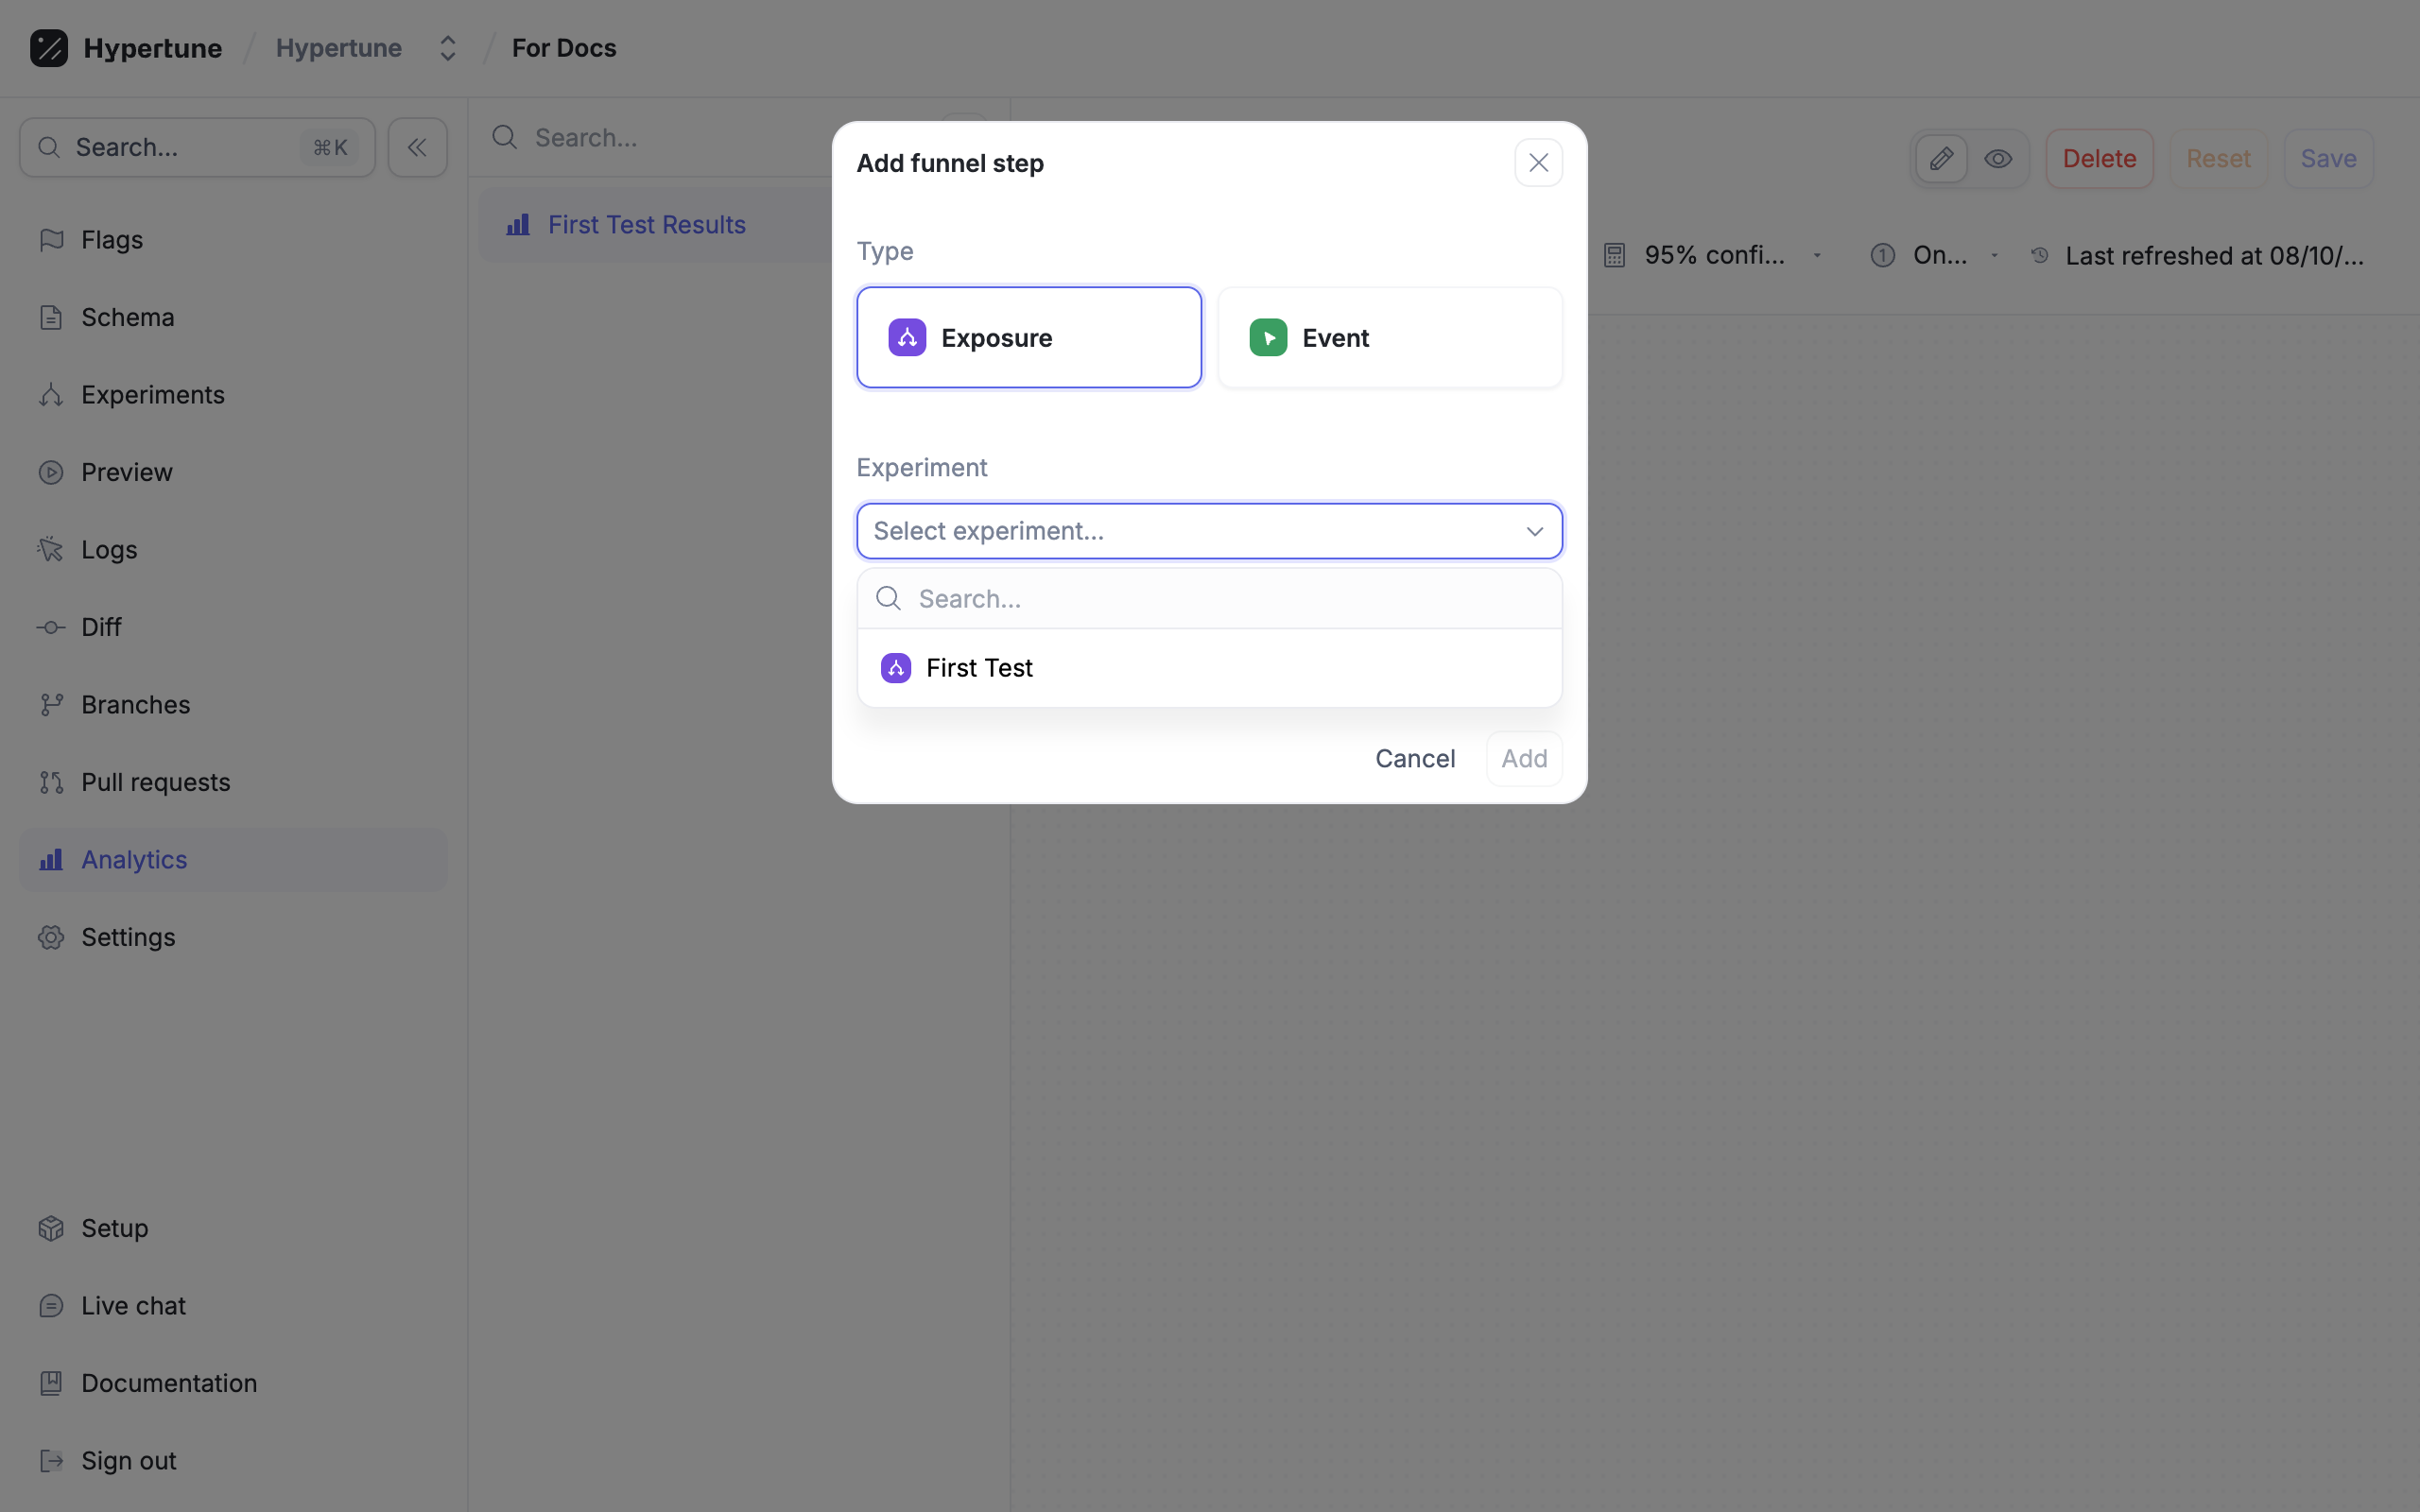The image size is (2420, 1512).
Task: Open the Select experiment dropdown
Action: coord(1208,531)
